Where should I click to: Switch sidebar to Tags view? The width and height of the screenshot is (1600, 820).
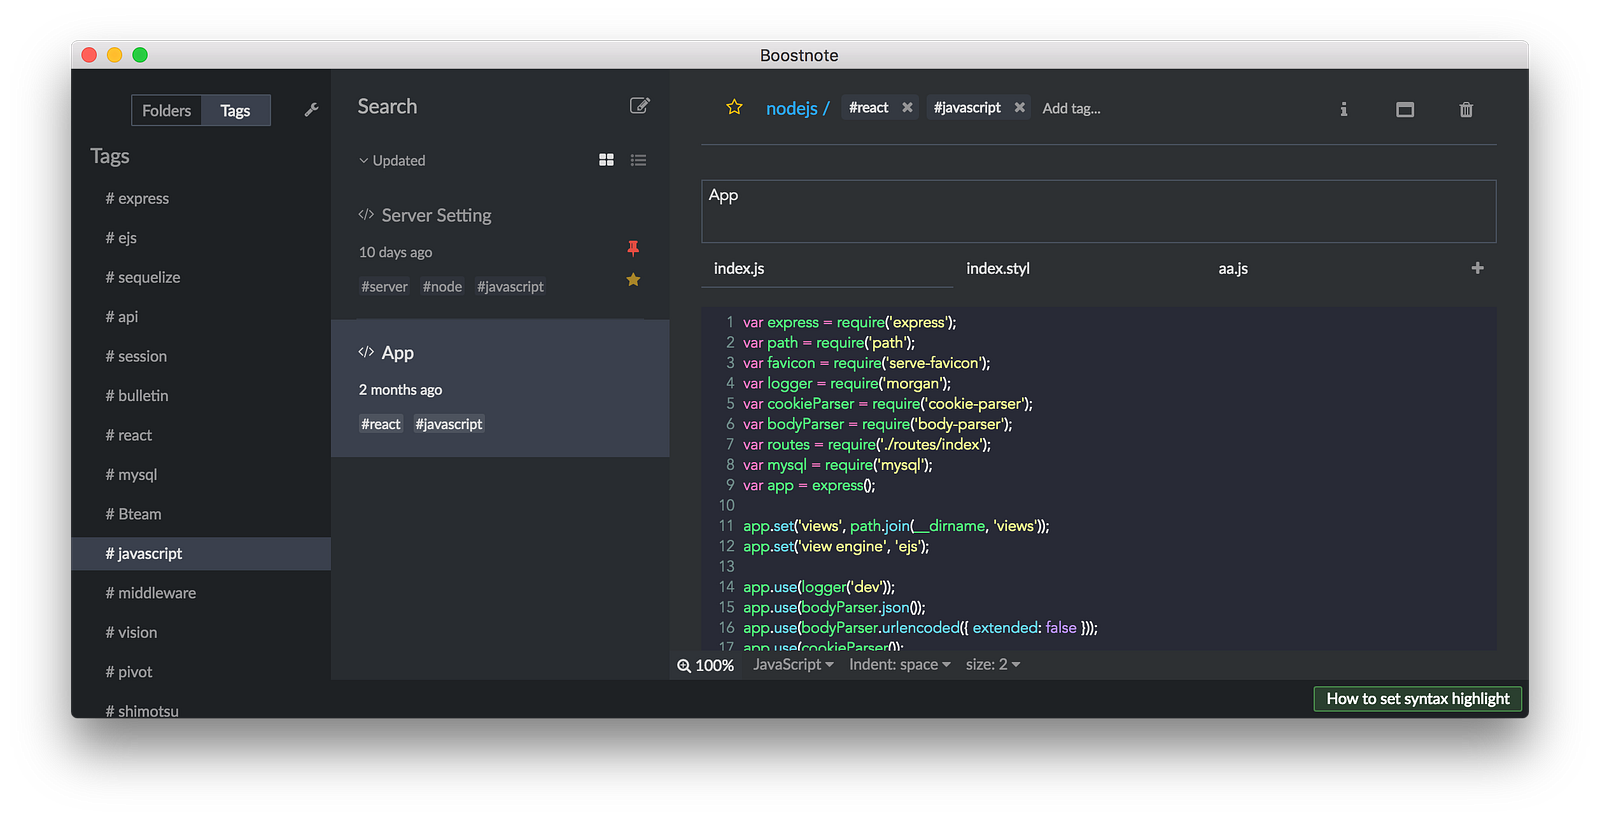pyautogui.click(x=236, y=110)
